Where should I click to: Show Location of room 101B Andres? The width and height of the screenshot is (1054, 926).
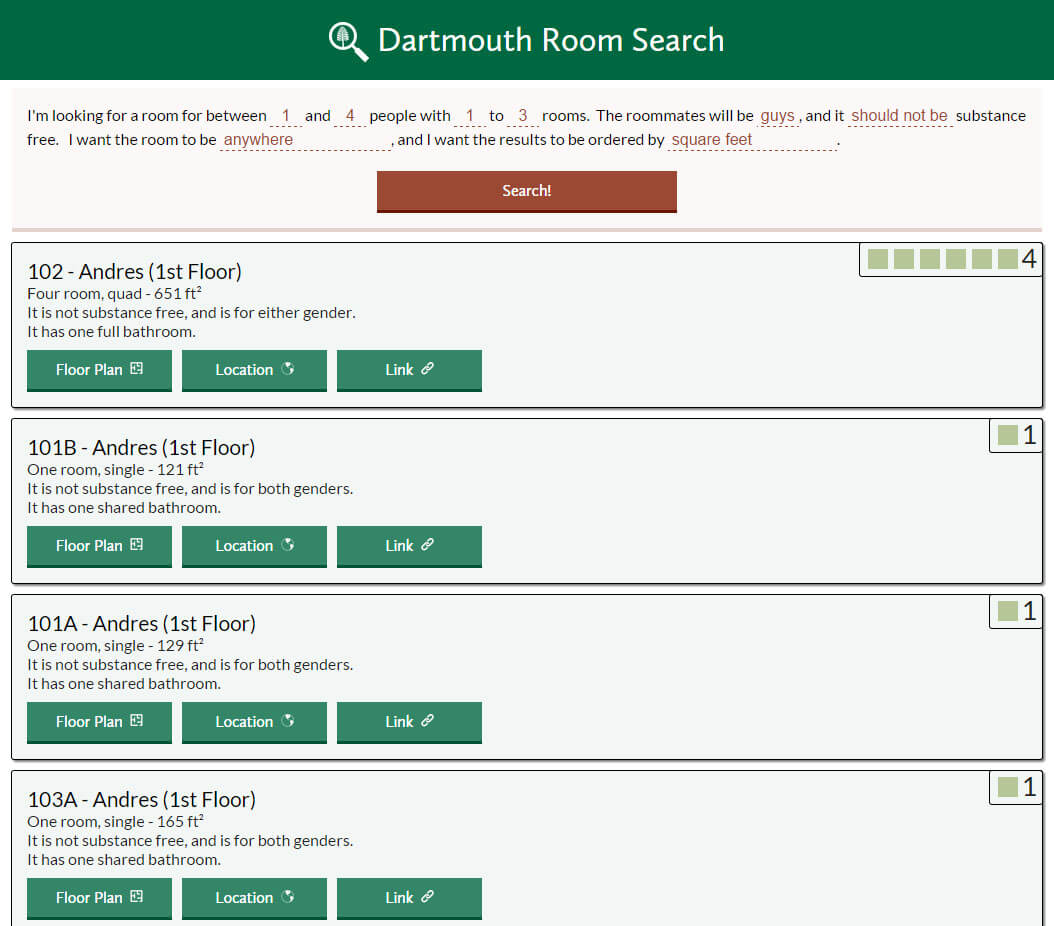254,546
